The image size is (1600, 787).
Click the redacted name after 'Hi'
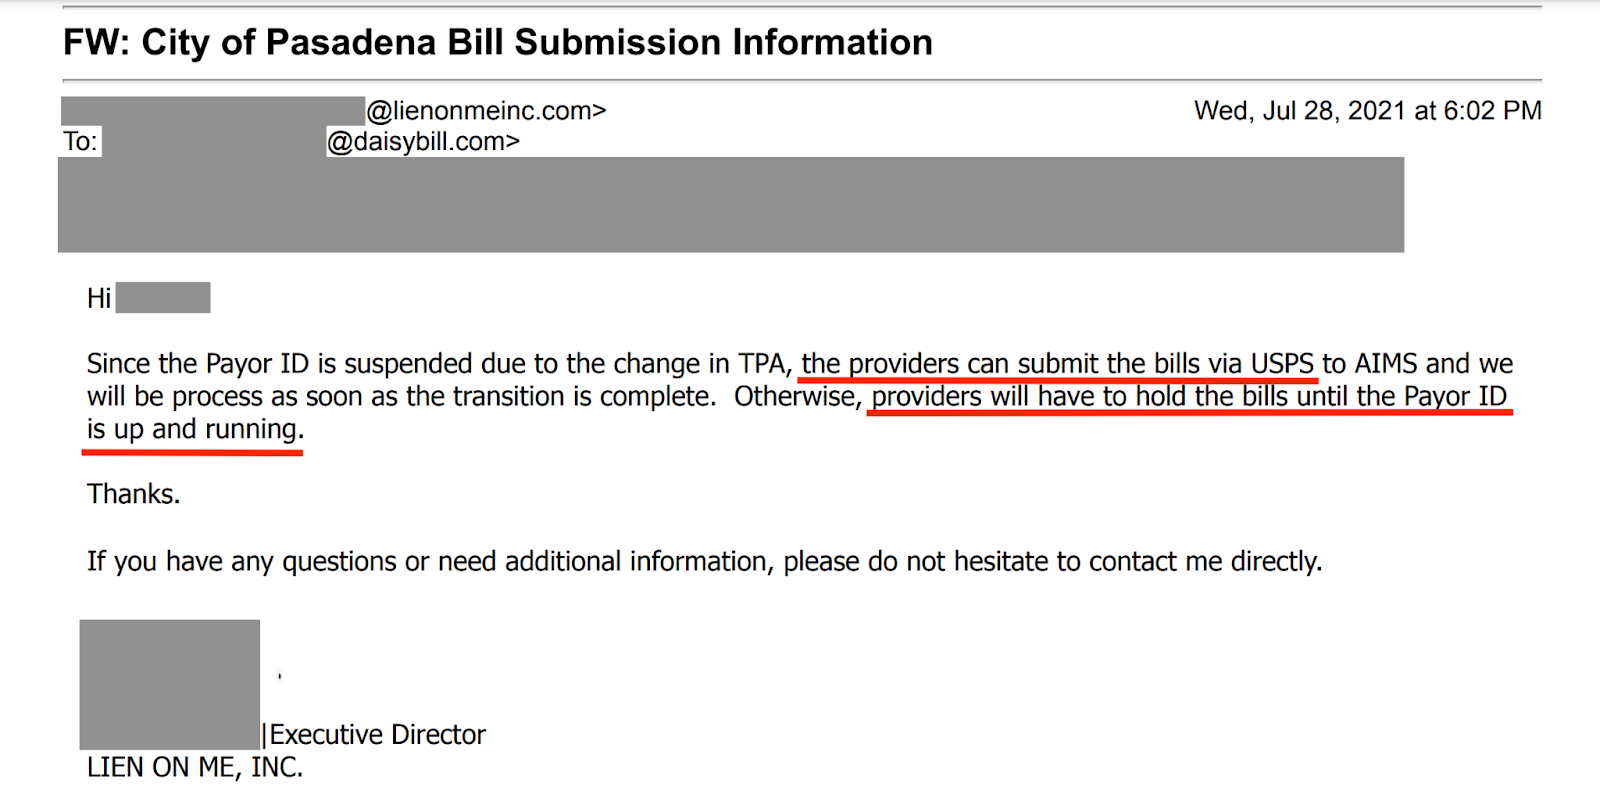163,298
